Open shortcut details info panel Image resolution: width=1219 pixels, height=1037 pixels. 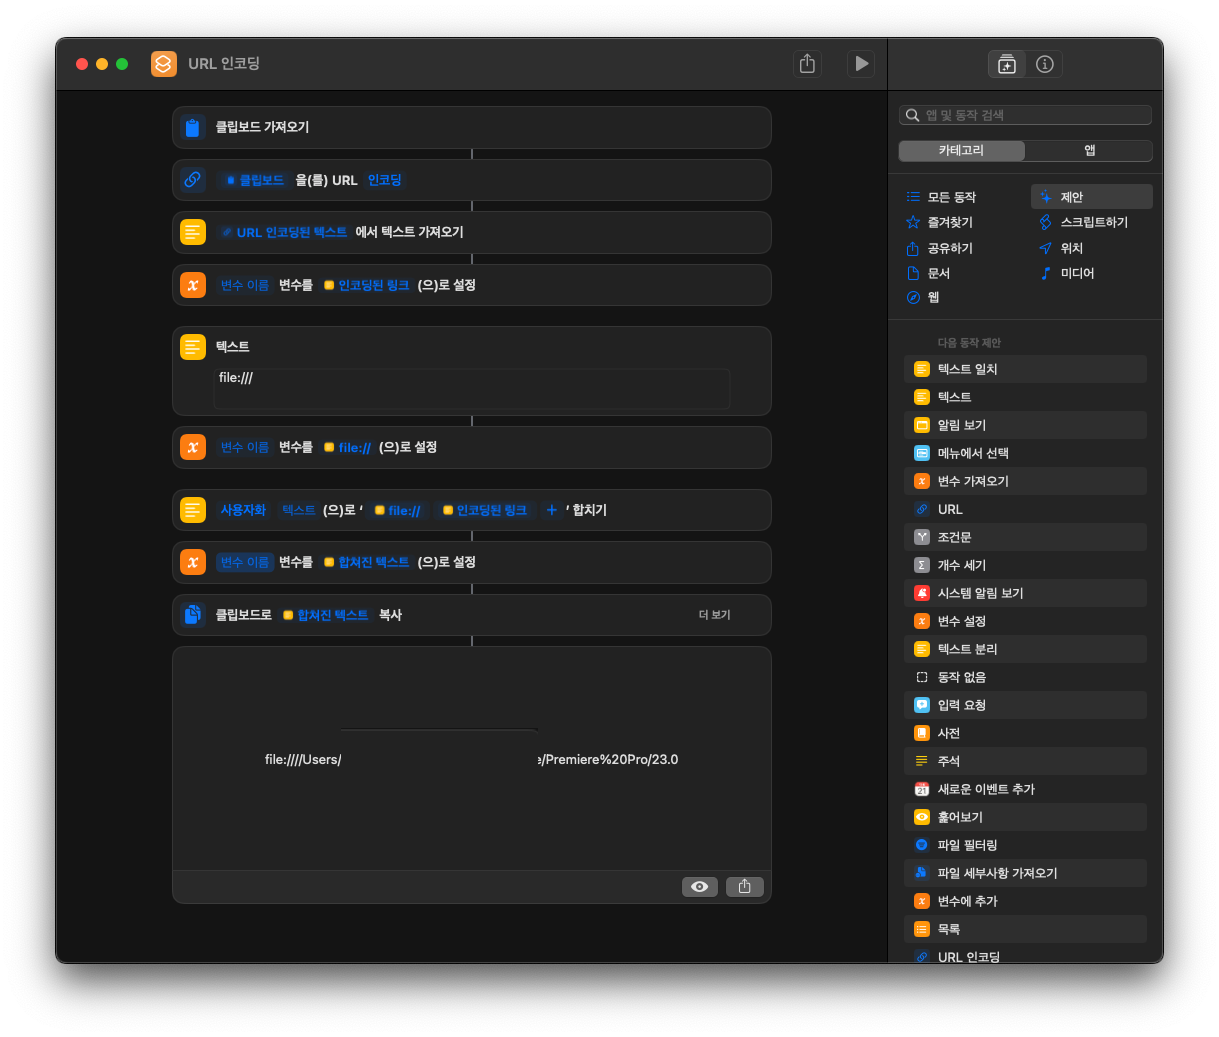pos(1045,64)
